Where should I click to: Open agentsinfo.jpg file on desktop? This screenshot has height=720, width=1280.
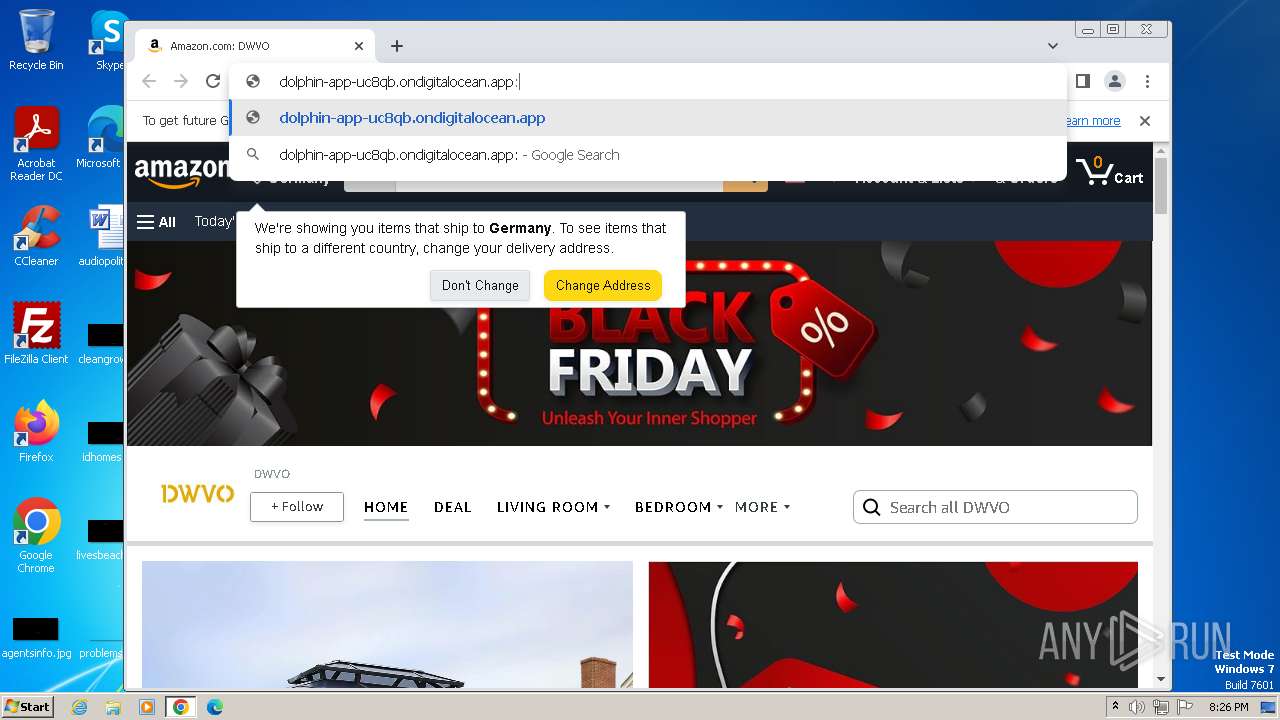click(36, 639)
